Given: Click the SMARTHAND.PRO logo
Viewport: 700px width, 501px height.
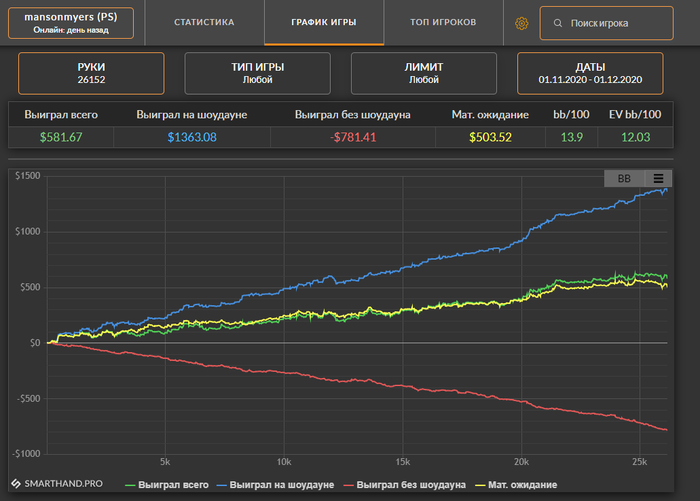Looking at the screenshot, I should pos(57,484).
